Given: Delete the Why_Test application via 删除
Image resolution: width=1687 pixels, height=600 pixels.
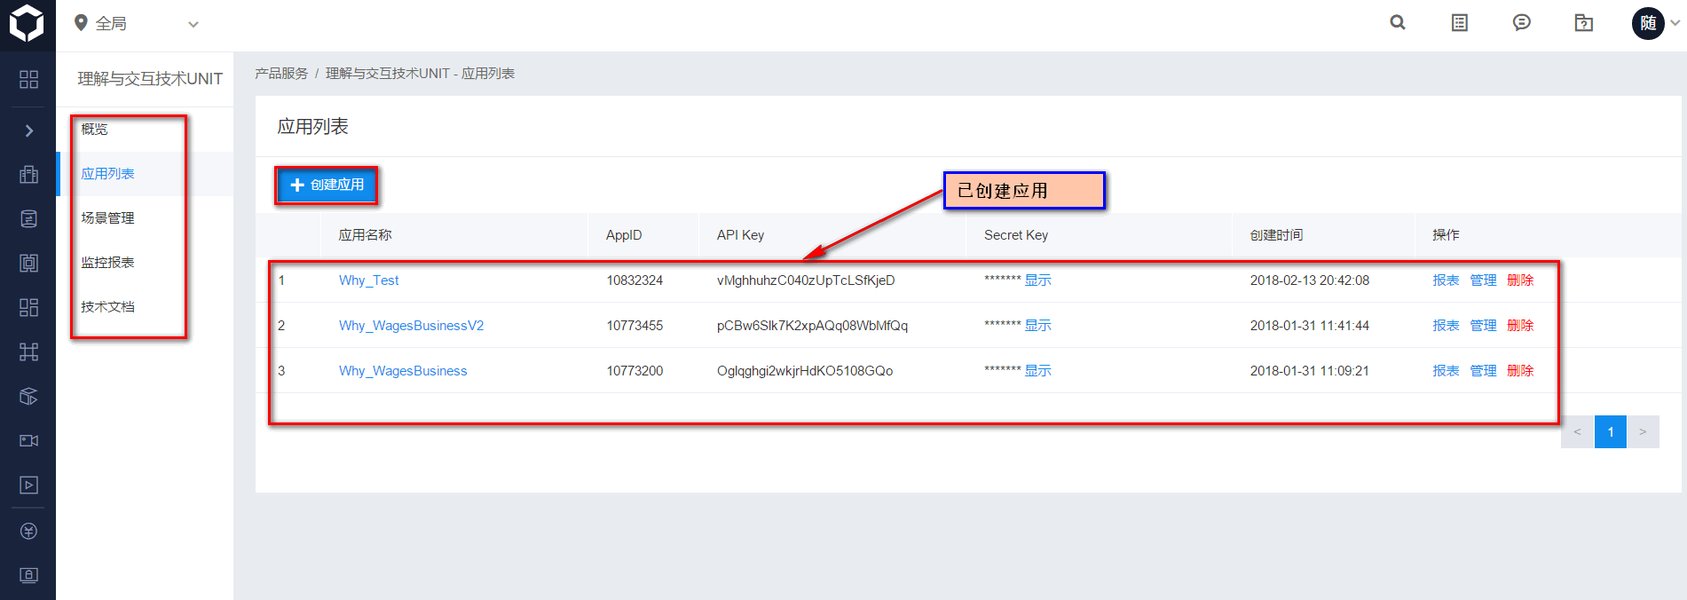Looking at the screenshot, I should point(1520,280).
